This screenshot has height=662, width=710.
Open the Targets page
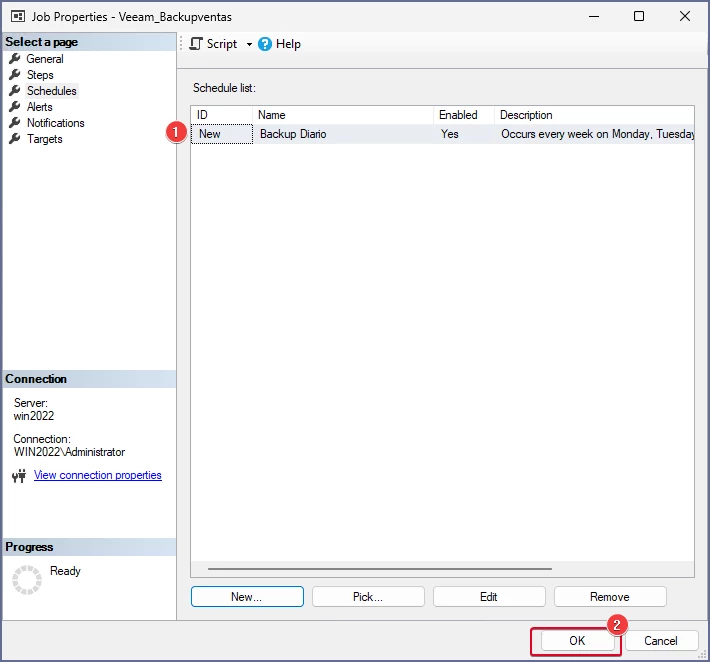(x=44, y=139)
